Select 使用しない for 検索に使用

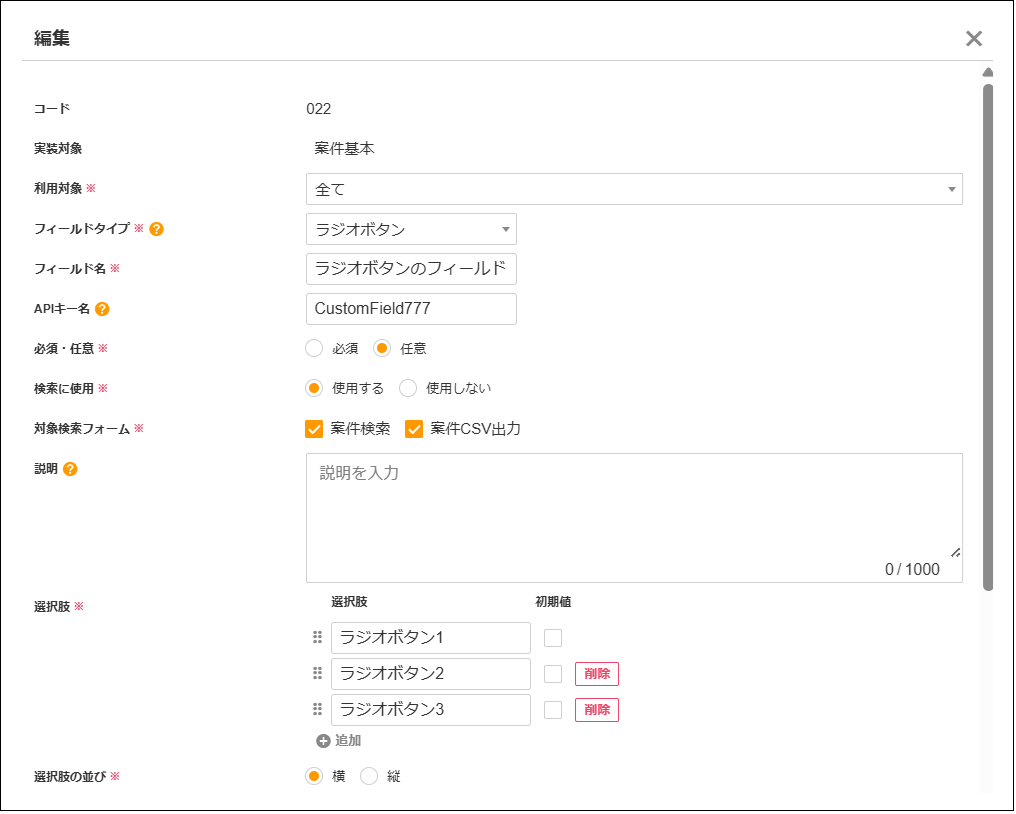click(x=408, y=389)
